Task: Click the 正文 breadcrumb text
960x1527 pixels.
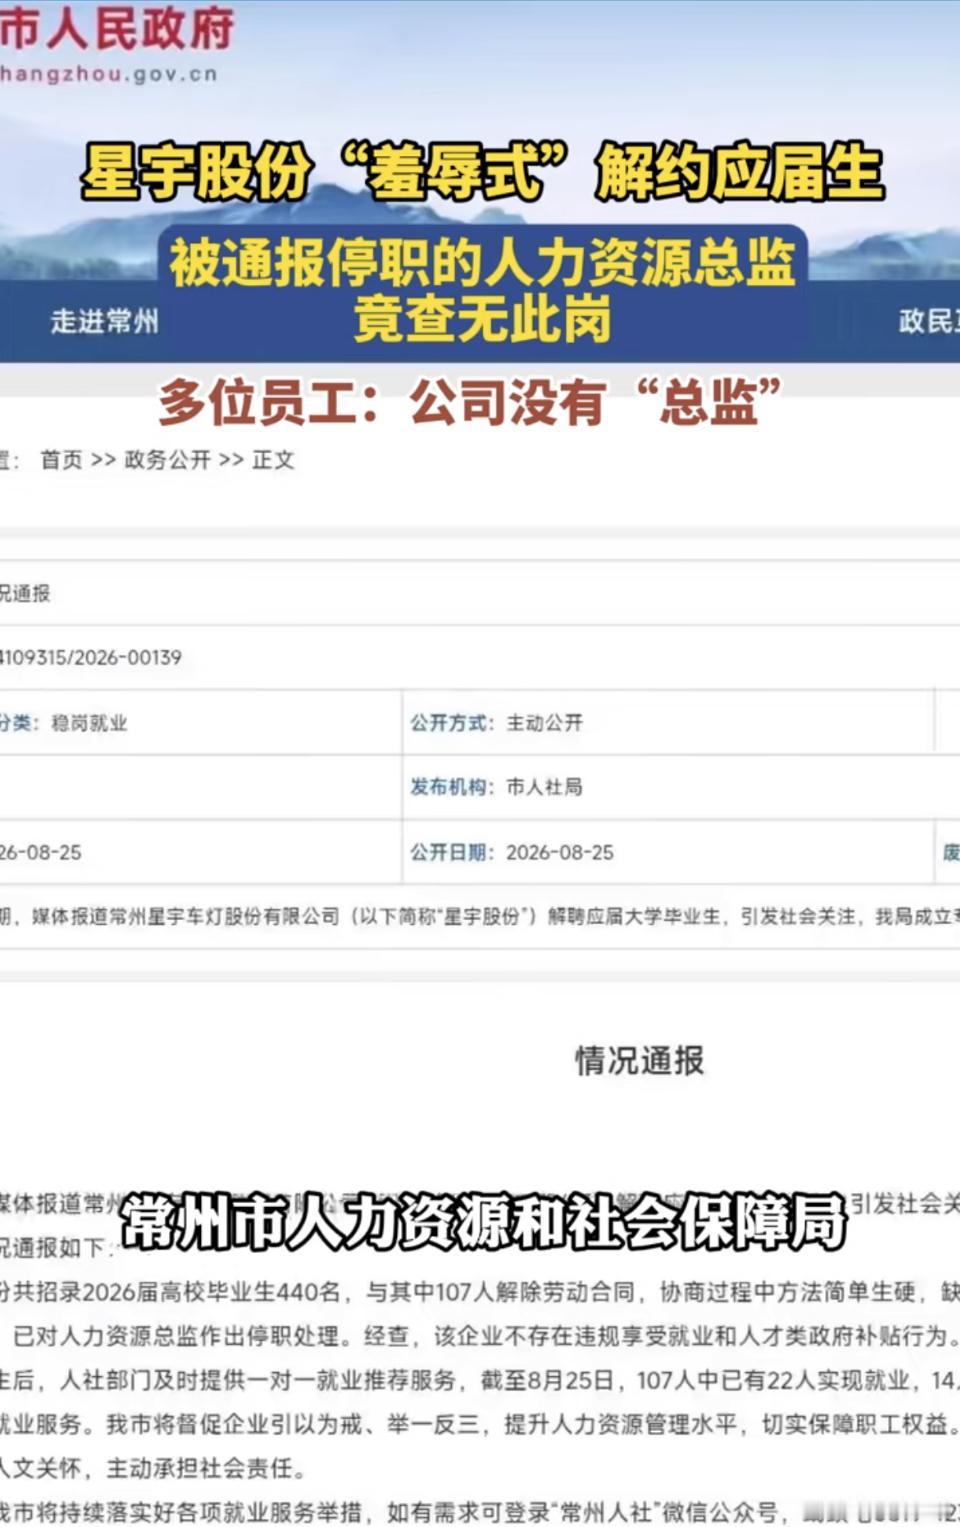Action: point(273,459)
